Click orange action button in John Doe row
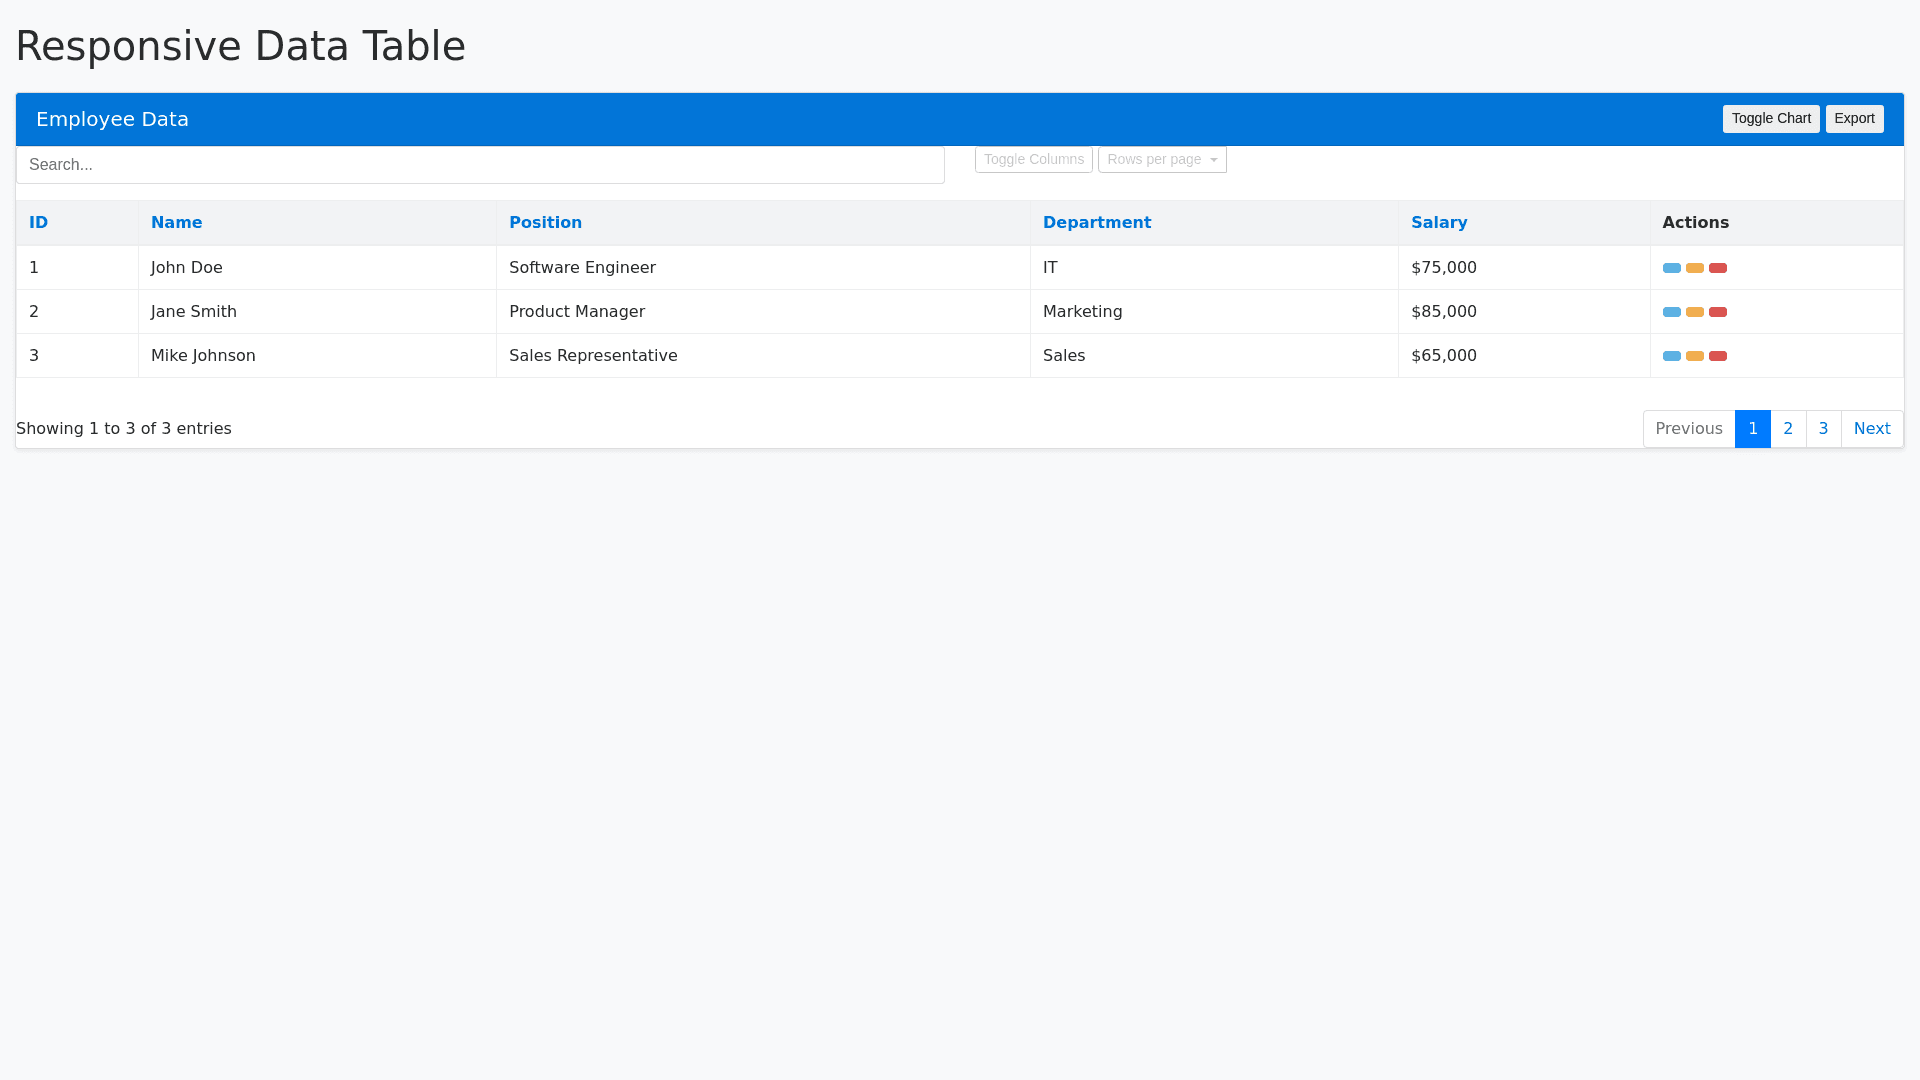 pyautogui.click(x=1694, y=268)
